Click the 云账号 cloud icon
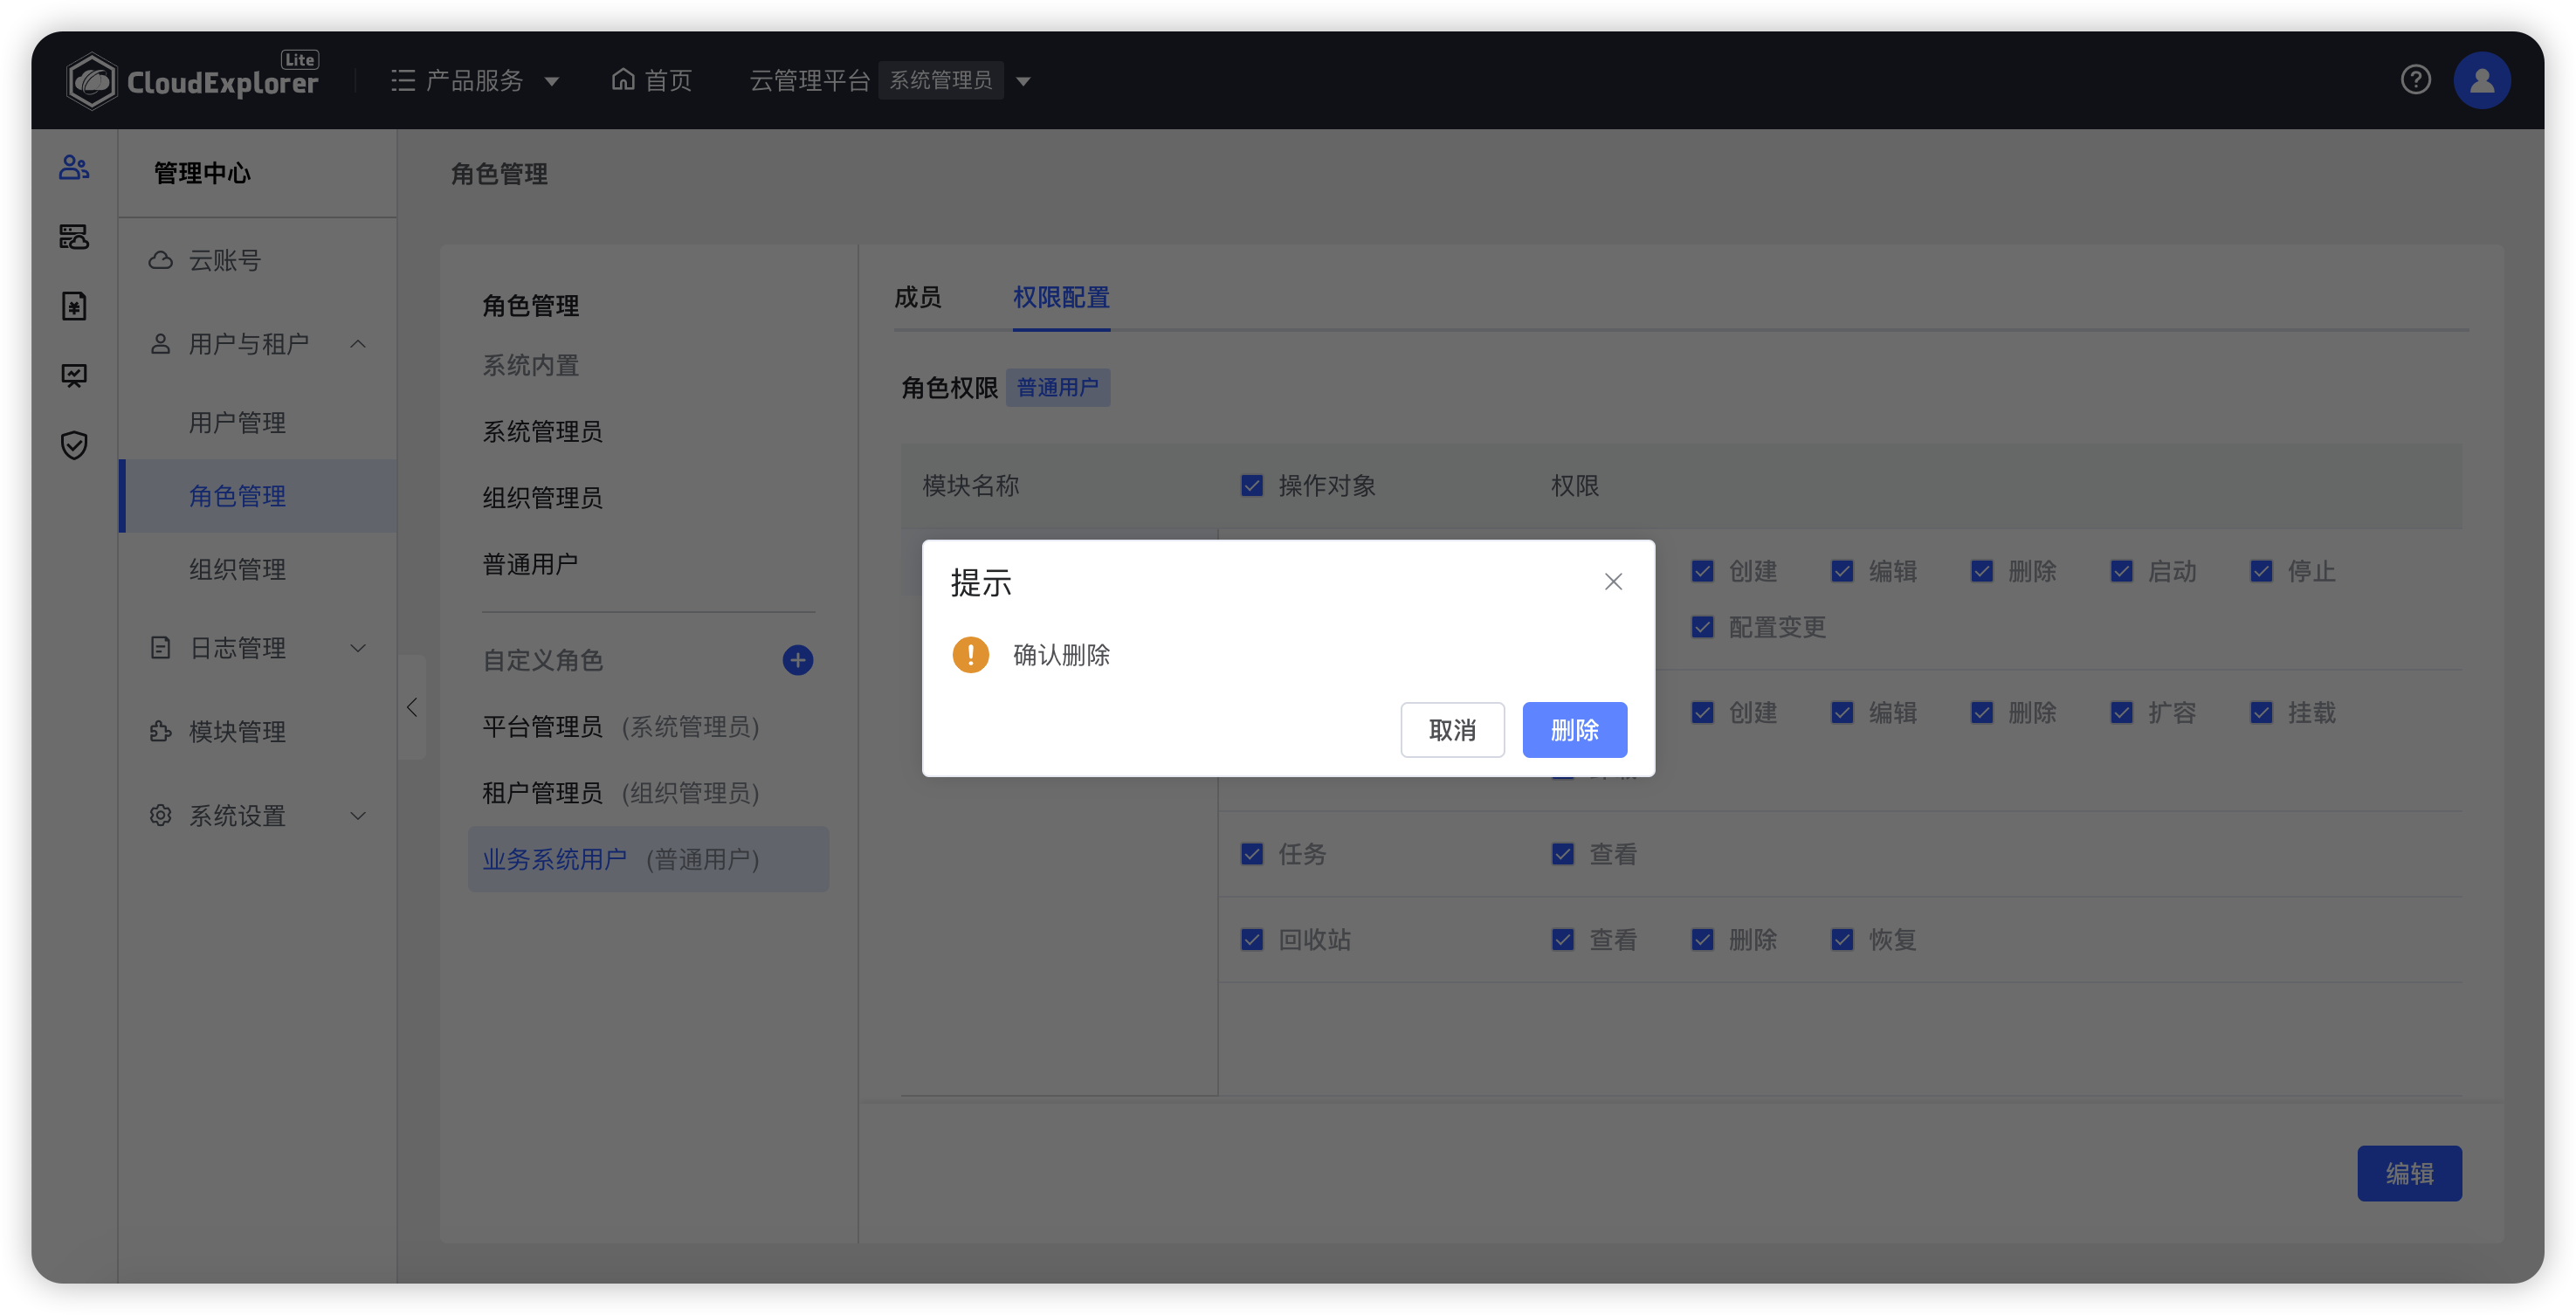Screen dimensions: 2576x1315 pos(160,260)
